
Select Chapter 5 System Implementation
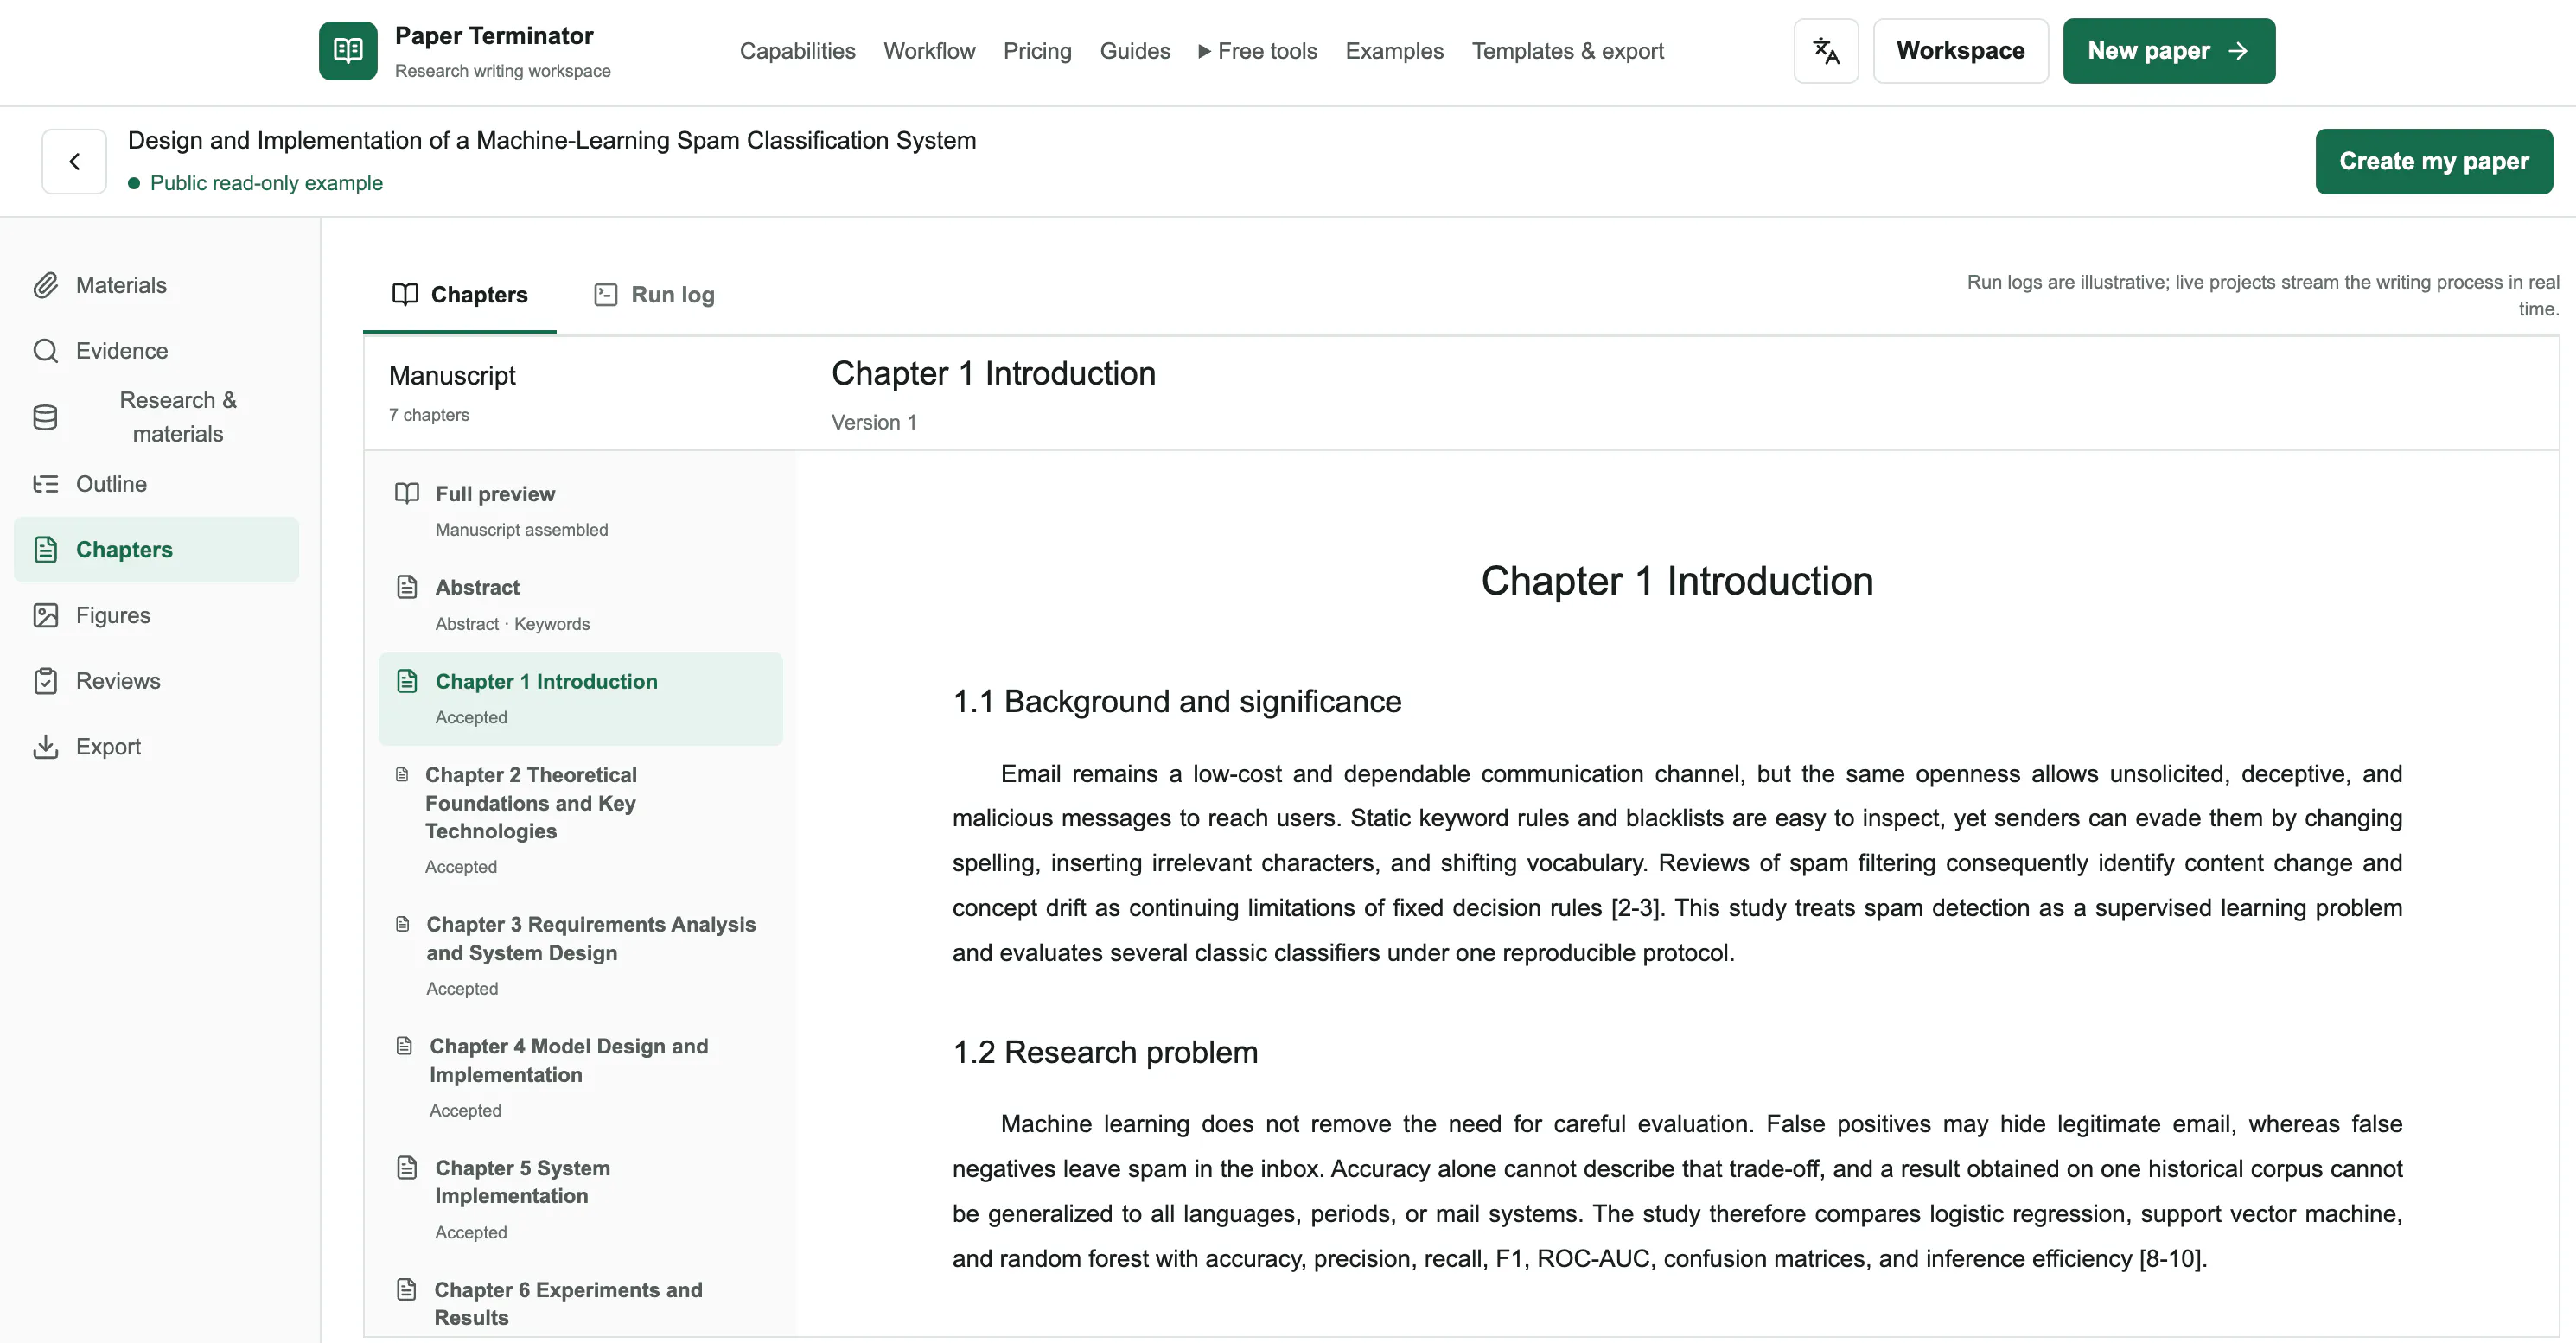tap(580, 1200)
